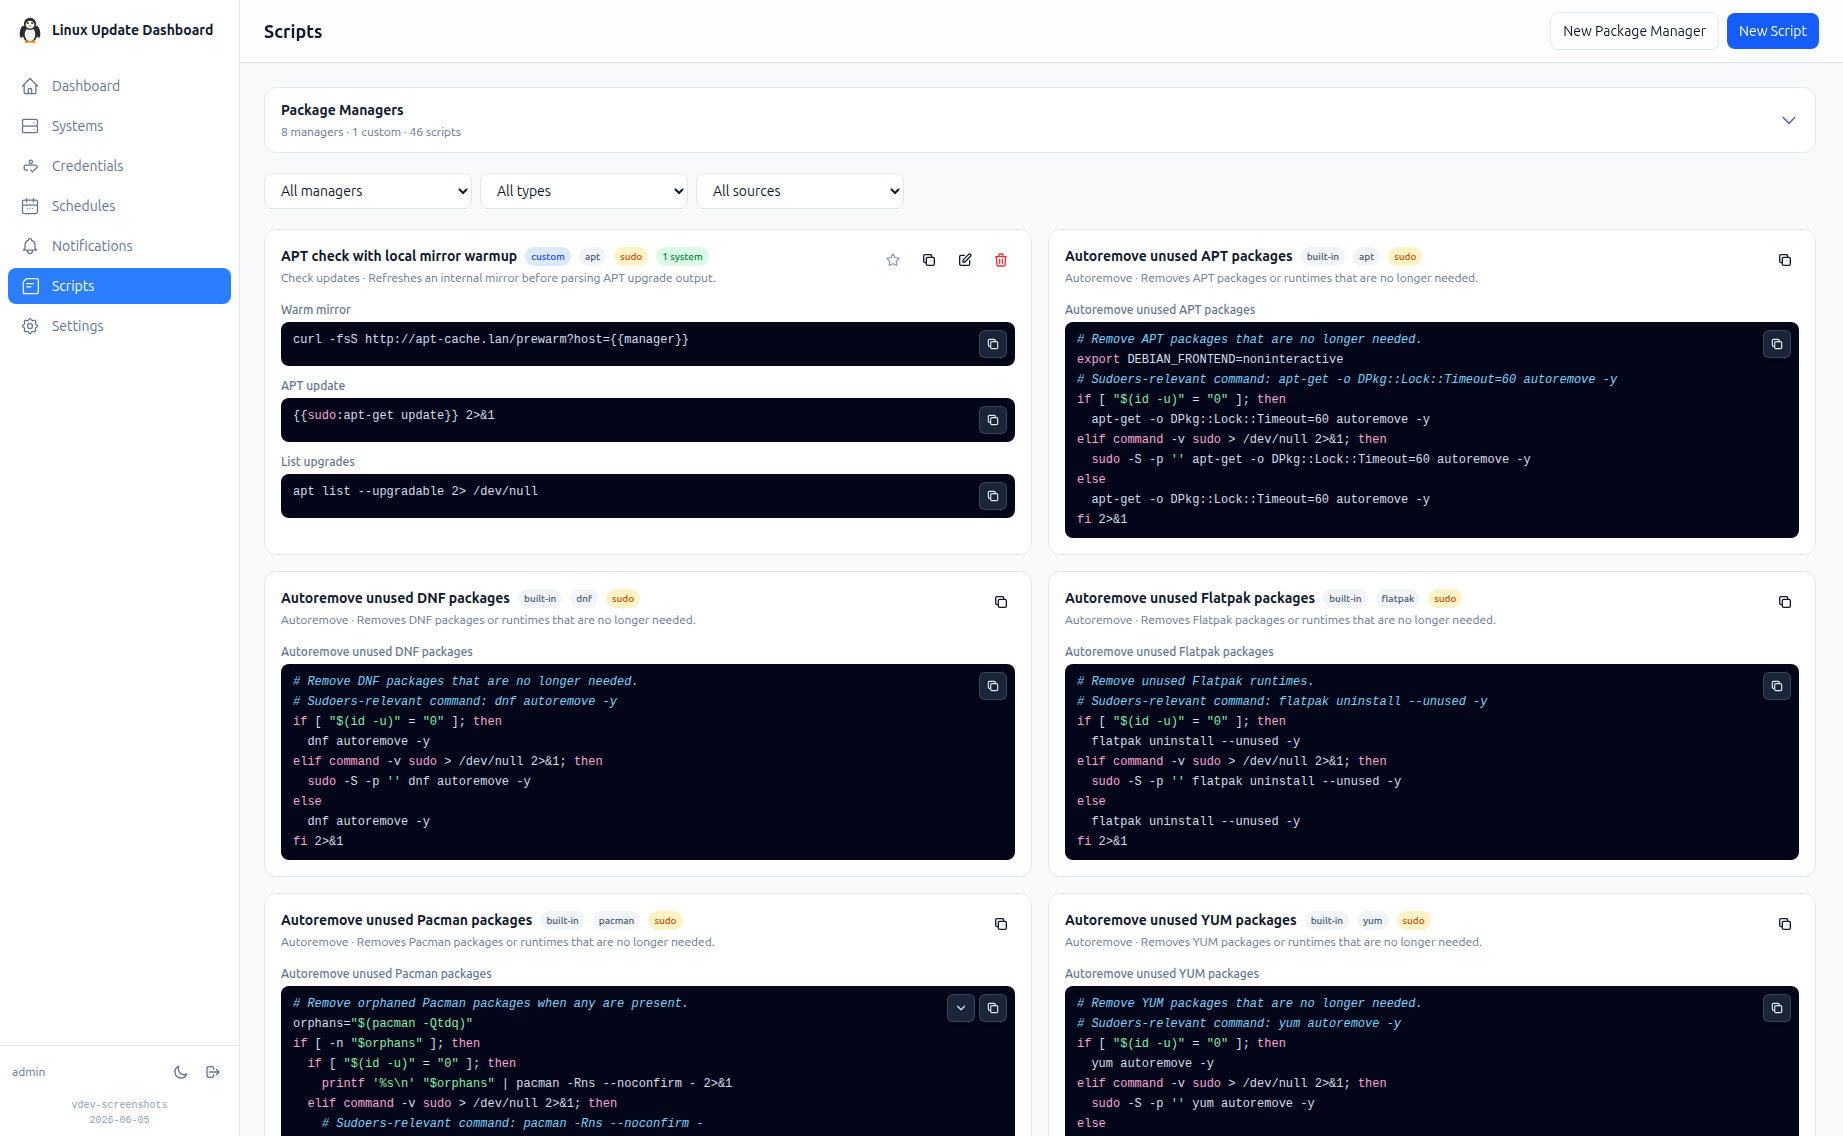Copy the Warm mirror curl command
This screenshot has height=1136, width=1843.
pos(993,344)
